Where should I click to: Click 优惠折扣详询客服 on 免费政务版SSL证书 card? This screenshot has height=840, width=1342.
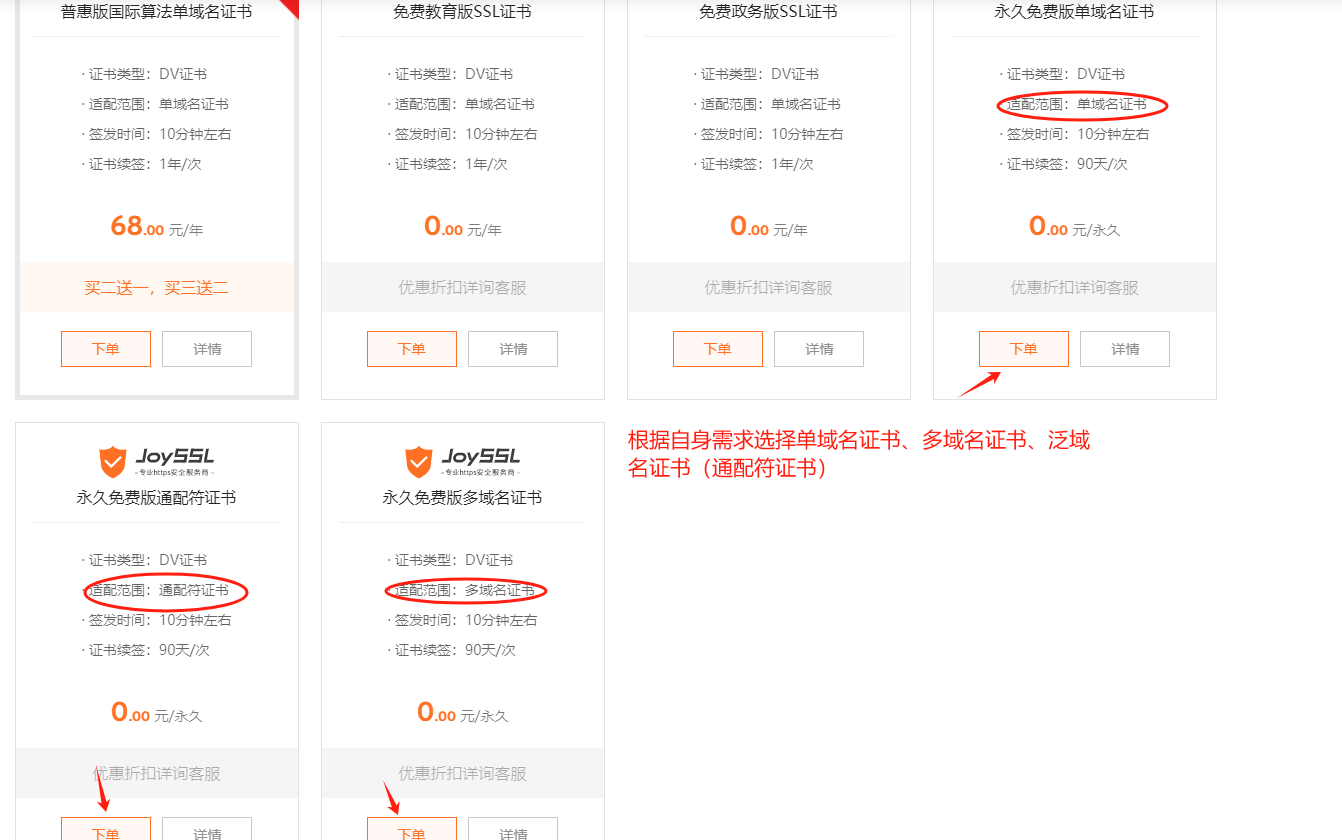click(x=769, y=288)
